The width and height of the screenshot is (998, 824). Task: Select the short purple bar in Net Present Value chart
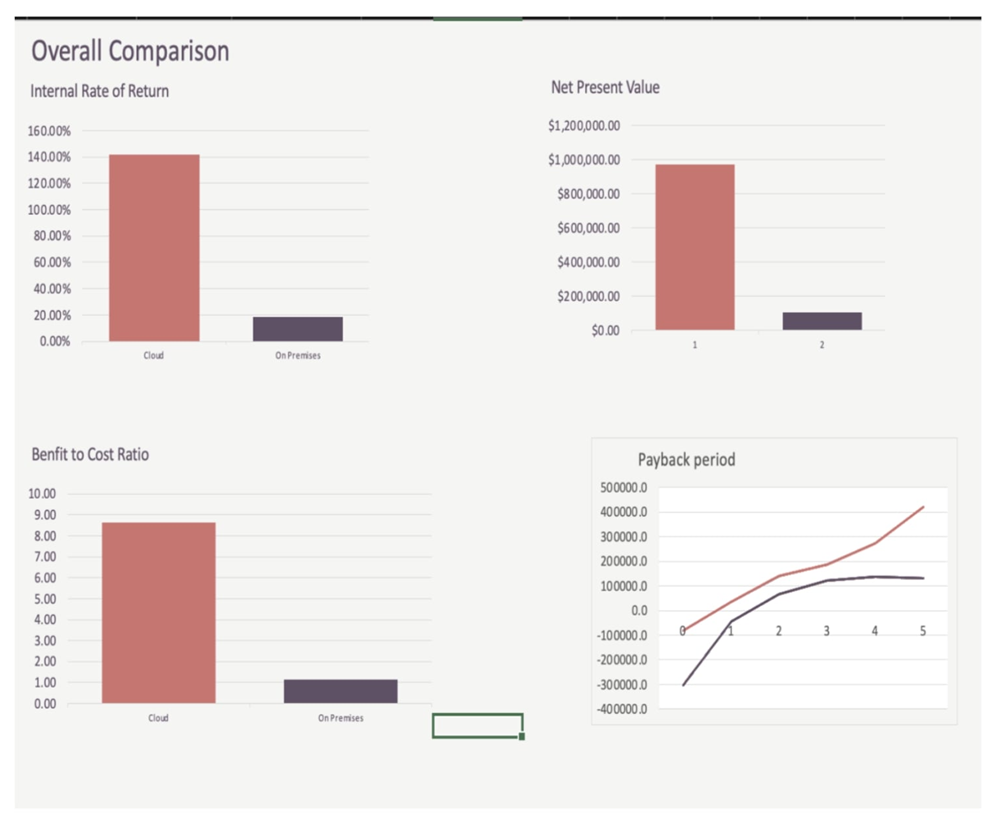(822, 321)
